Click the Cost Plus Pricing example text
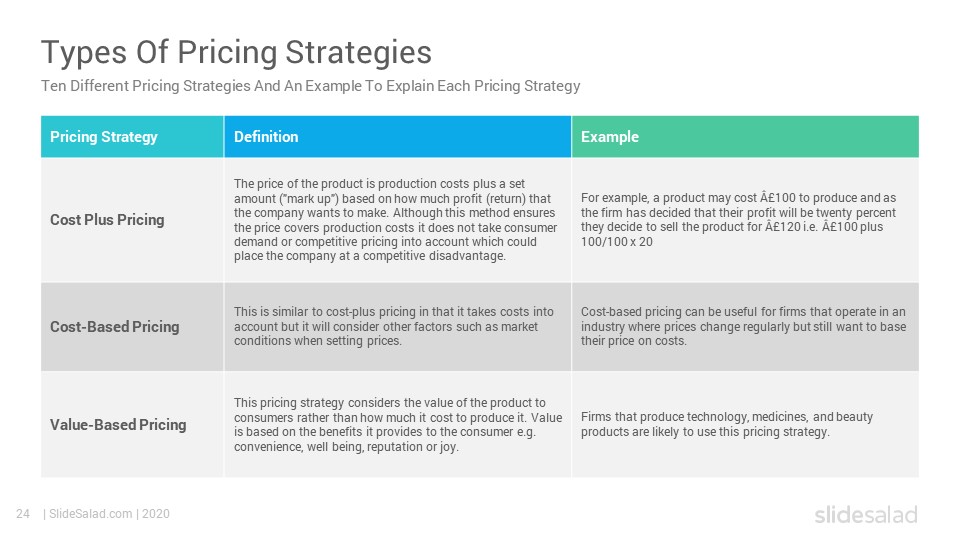 738,220
